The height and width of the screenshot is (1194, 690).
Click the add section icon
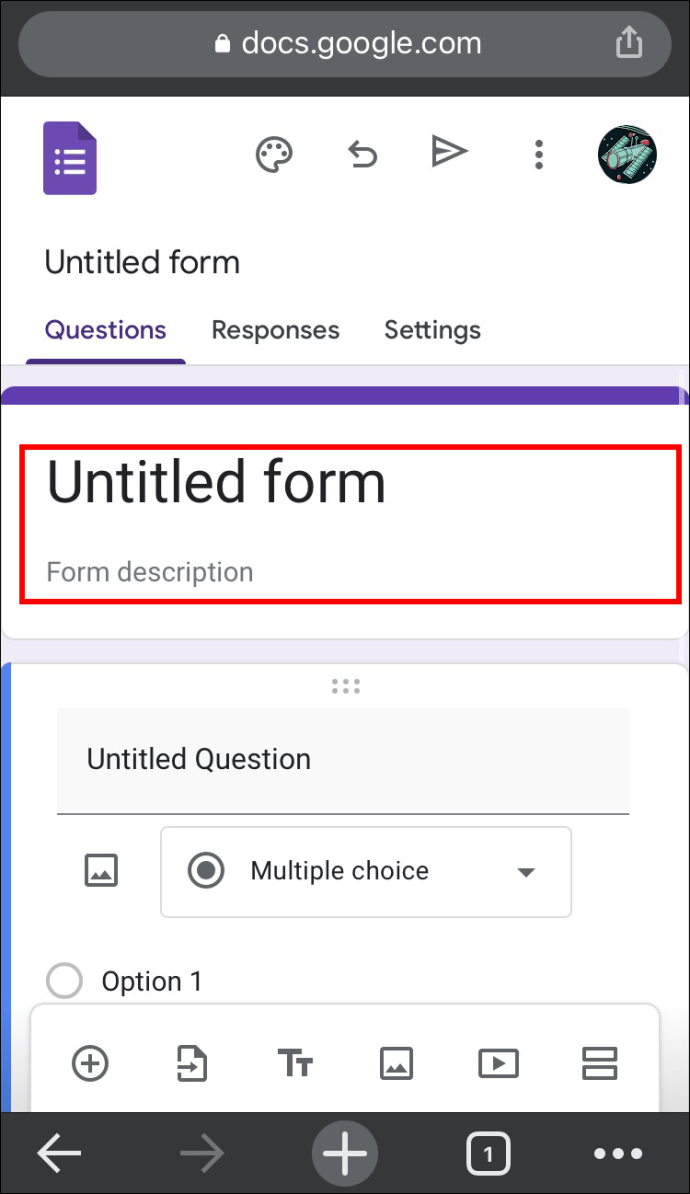pos(599,1063)
